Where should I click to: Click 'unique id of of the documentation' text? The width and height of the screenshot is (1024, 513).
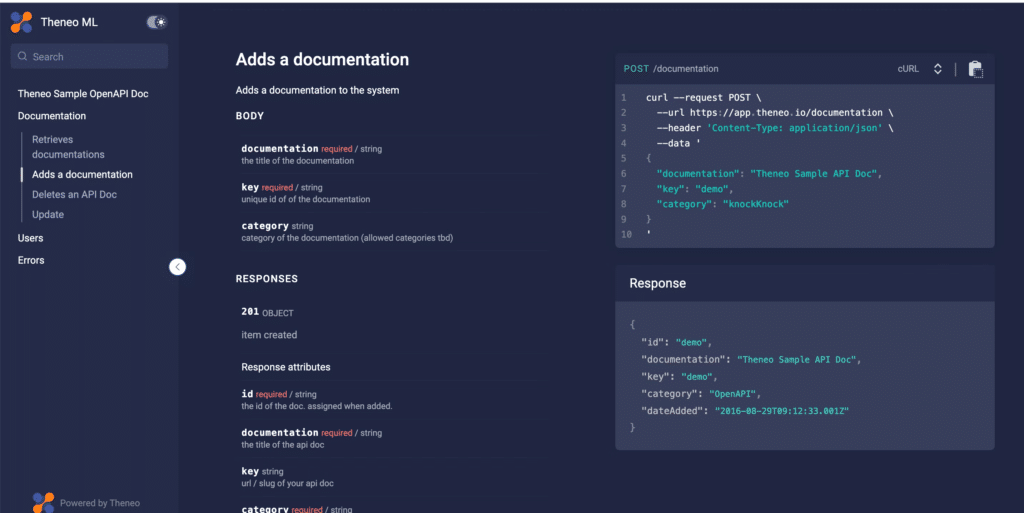(x=306, y=200)
